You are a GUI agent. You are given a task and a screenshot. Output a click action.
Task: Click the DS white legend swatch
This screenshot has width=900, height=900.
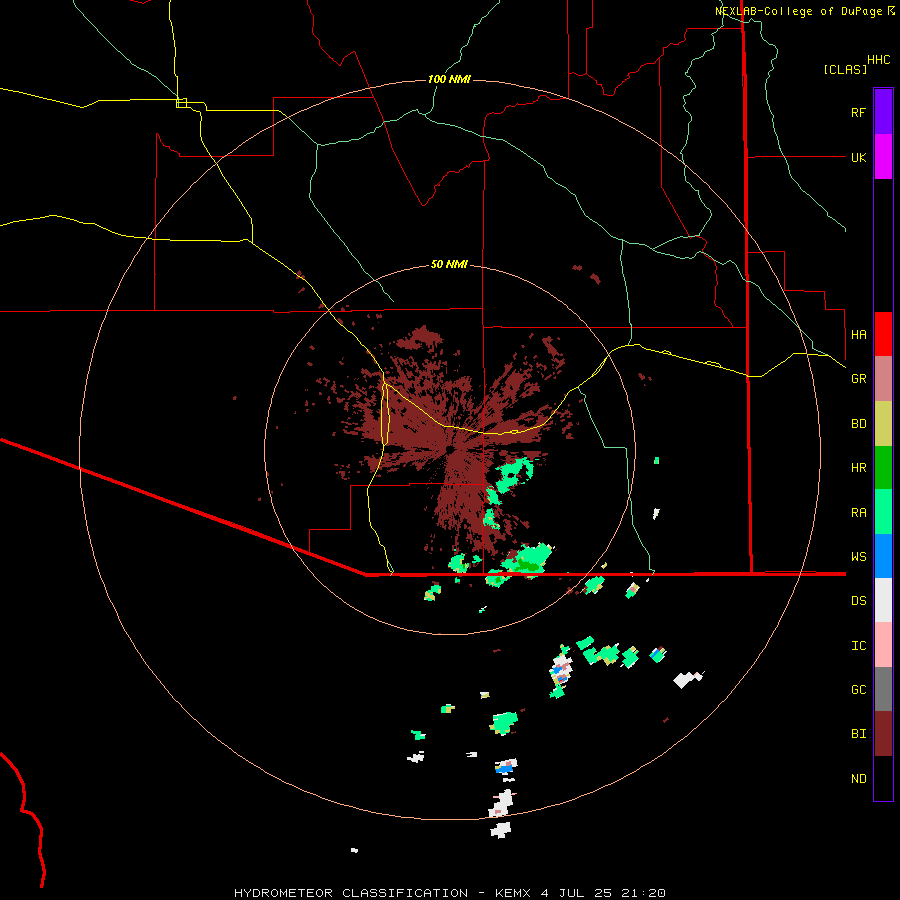click(x=883, y=600)
